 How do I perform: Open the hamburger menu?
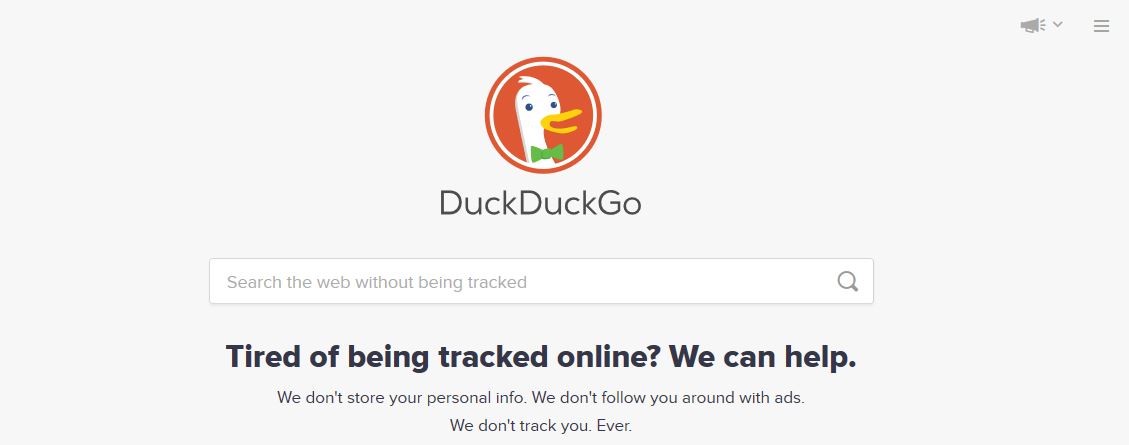[1101, 27]
